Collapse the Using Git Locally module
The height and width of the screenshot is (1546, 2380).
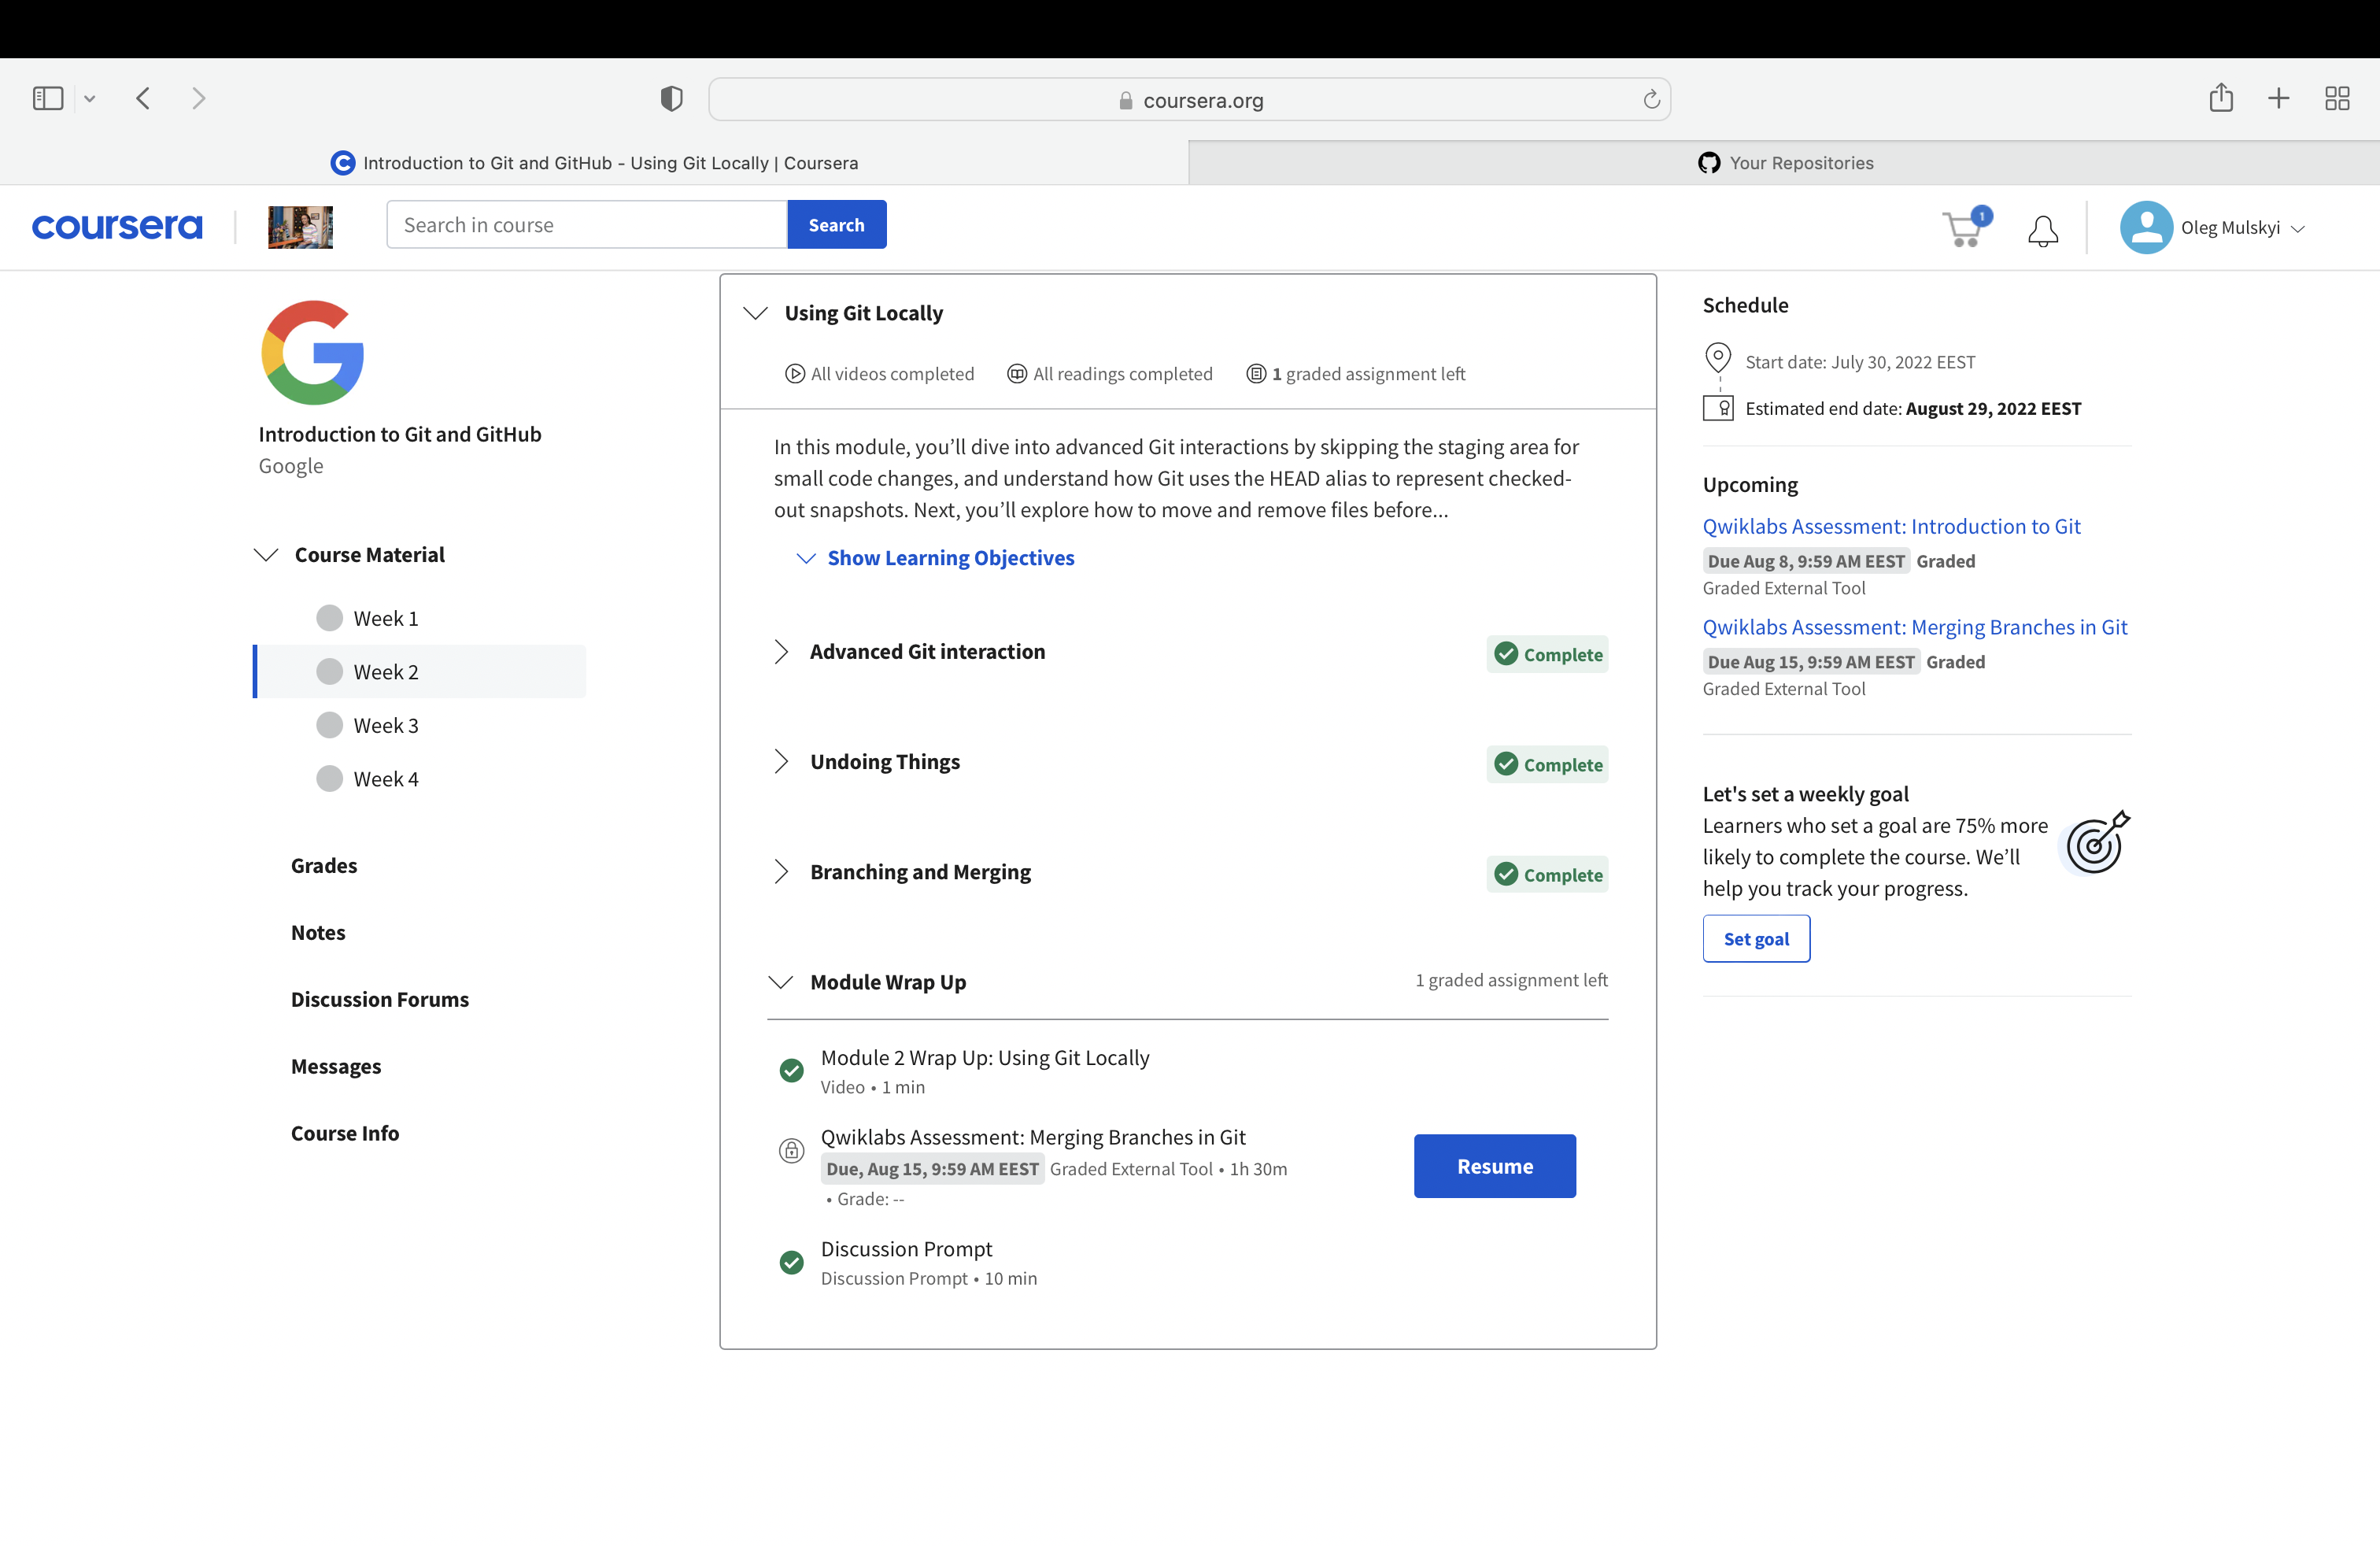pyautogui.click(x=756, y=313)
